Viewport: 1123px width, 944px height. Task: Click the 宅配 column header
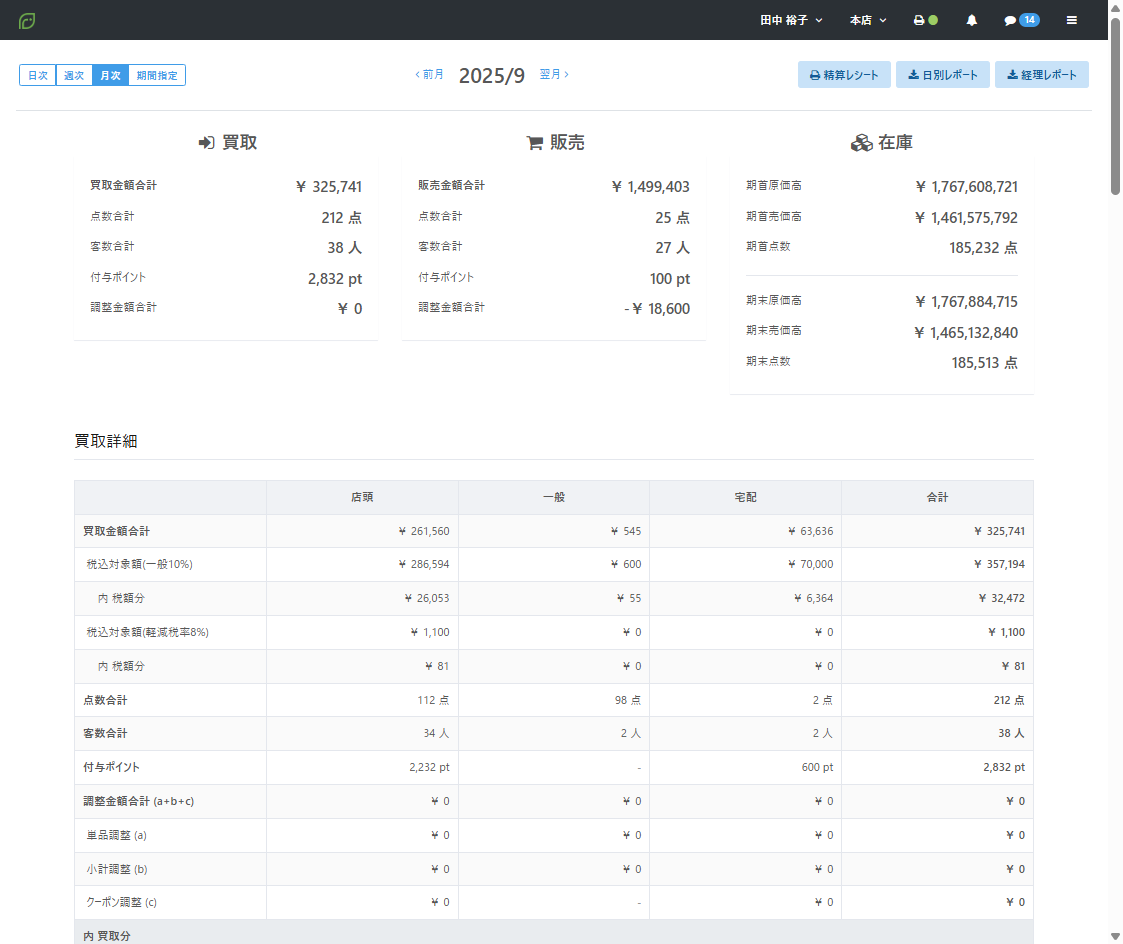745,497
